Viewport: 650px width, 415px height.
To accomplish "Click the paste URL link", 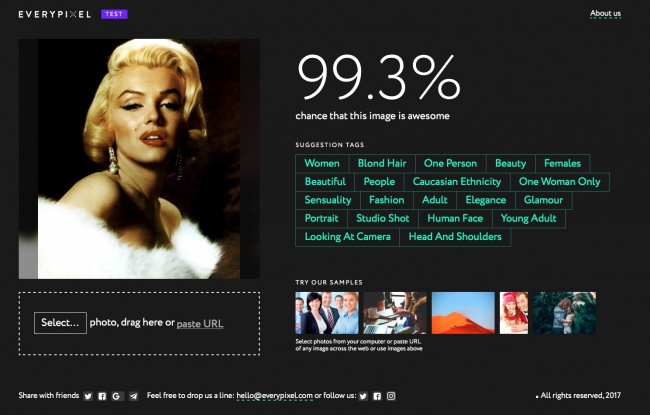I will (200, 323).
